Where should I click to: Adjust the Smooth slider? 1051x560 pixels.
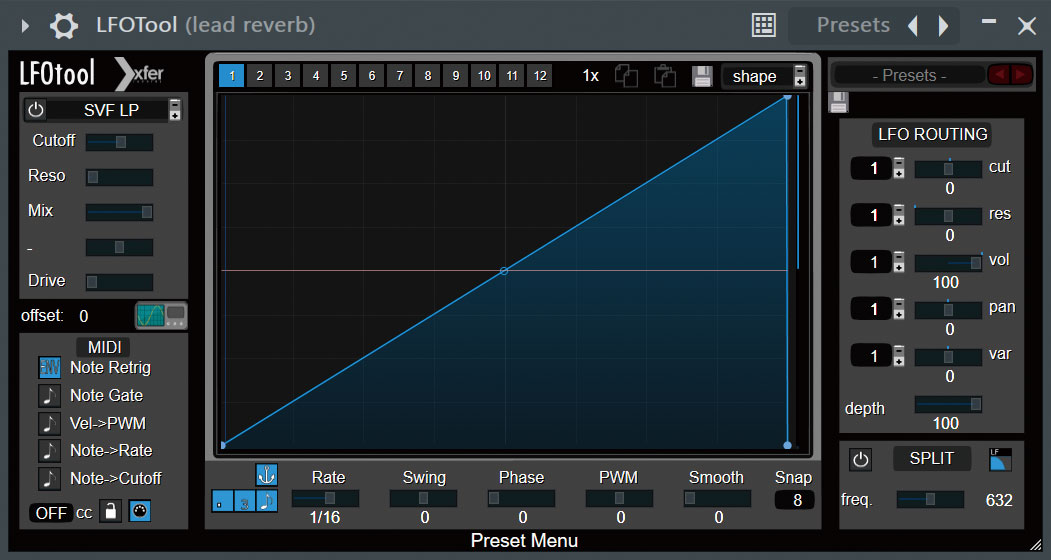click(717, 498)
